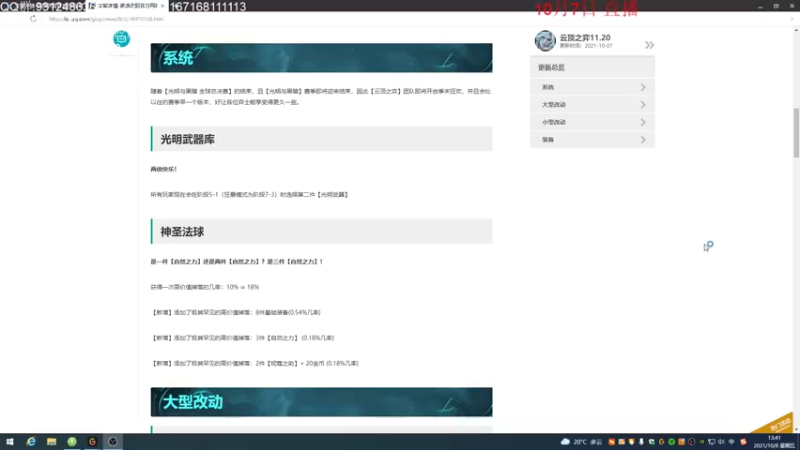Click the chevron on the 小型改动 row
This screenshot has height=450, width=800.
[x=643, y=122]
